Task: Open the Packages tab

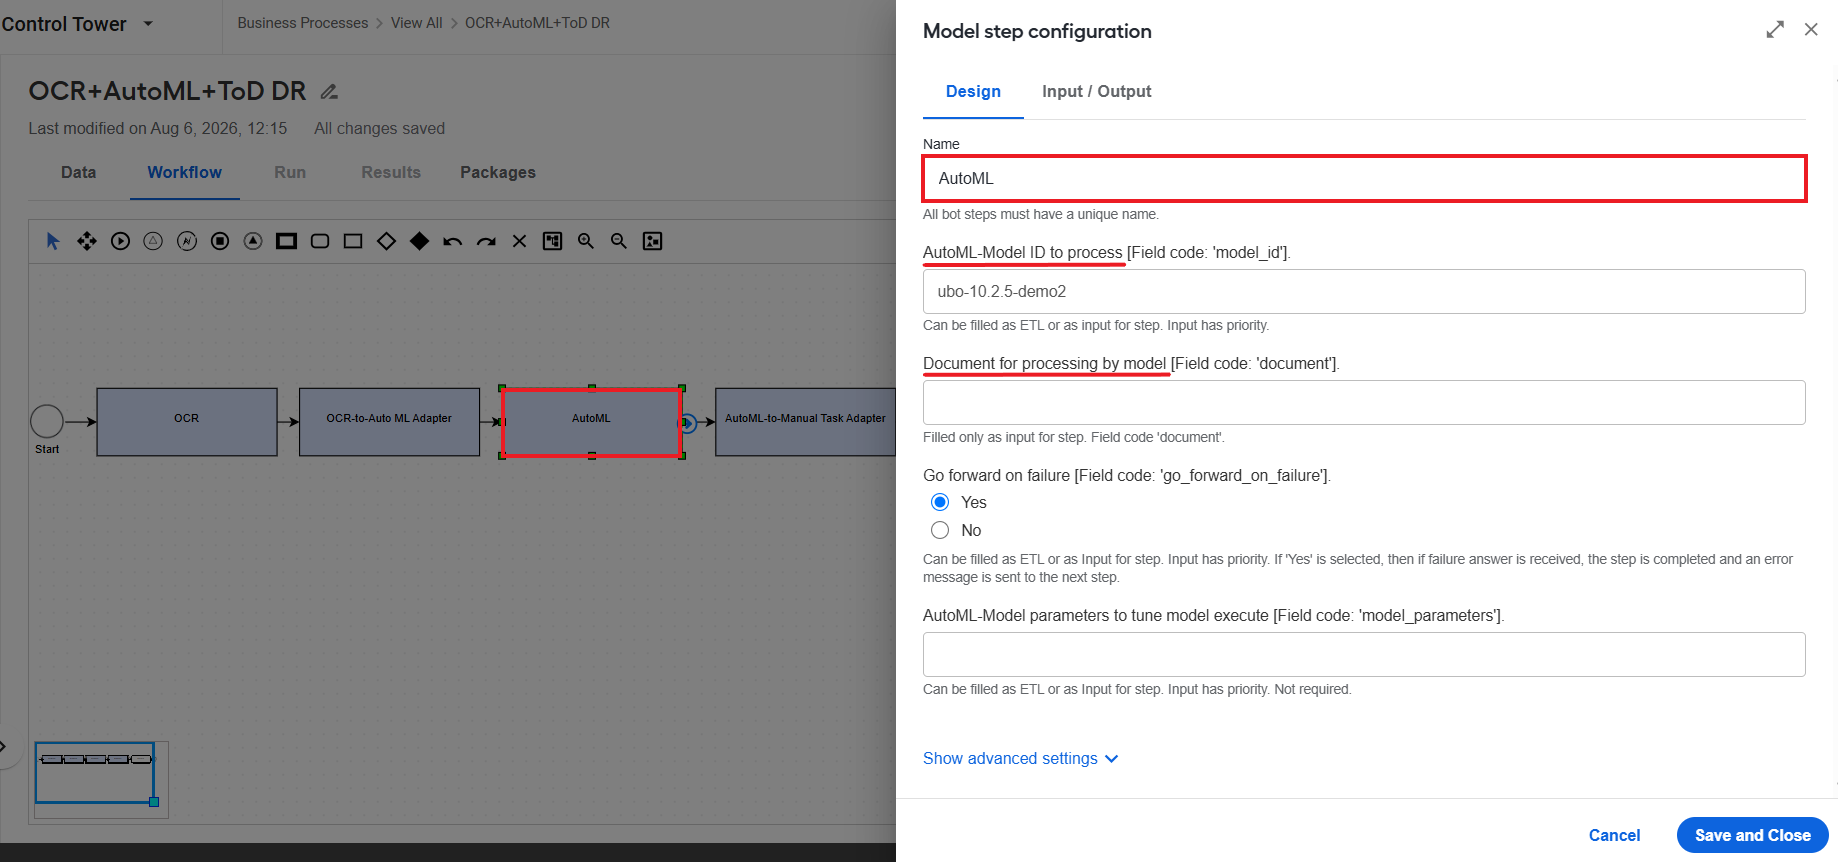Action: tap(498, 172)
